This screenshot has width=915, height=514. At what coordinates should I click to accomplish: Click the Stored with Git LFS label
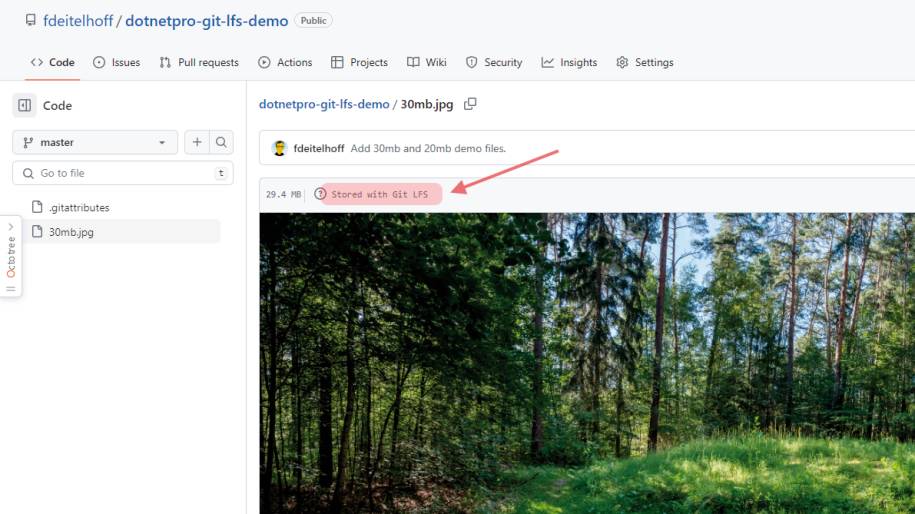[379, 194]
